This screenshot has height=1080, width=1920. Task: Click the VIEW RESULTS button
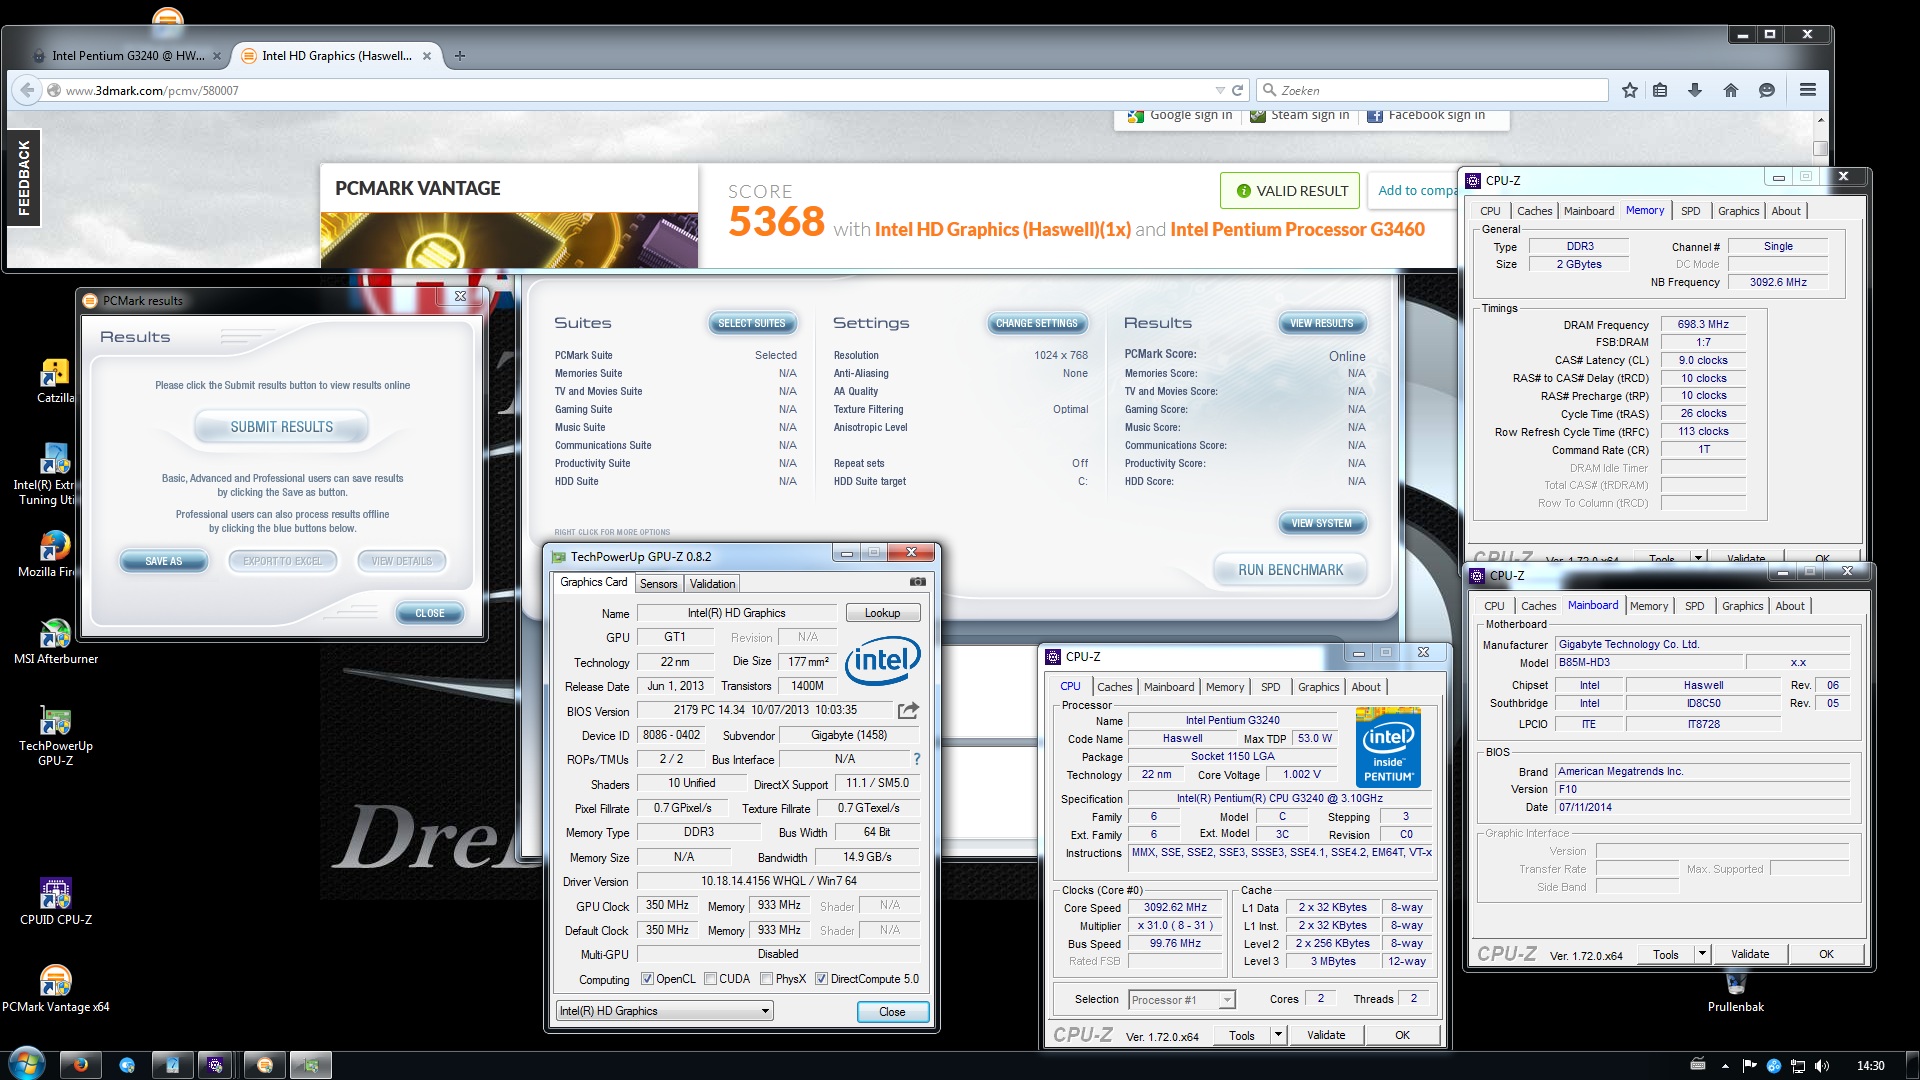pyautogui.click(x=1321, y=323)
